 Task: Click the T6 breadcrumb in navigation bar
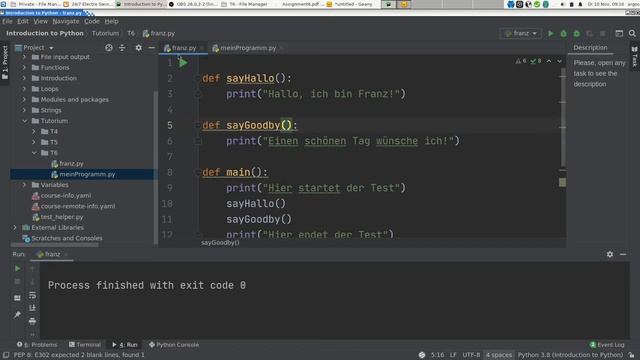(131, 33)
